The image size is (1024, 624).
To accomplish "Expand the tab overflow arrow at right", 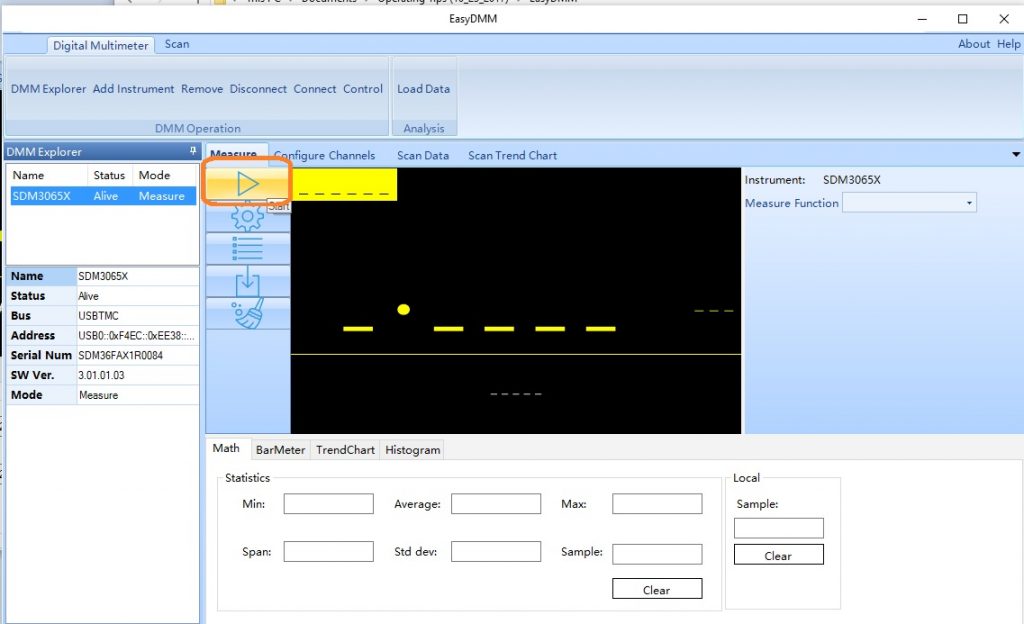I will [x=1016, y=155].
